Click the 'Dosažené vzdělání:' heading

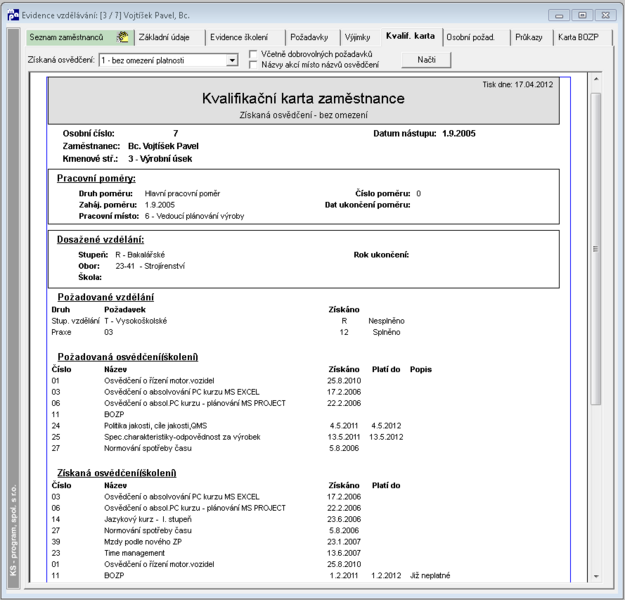pyautogui.click(x=100, y=240)
